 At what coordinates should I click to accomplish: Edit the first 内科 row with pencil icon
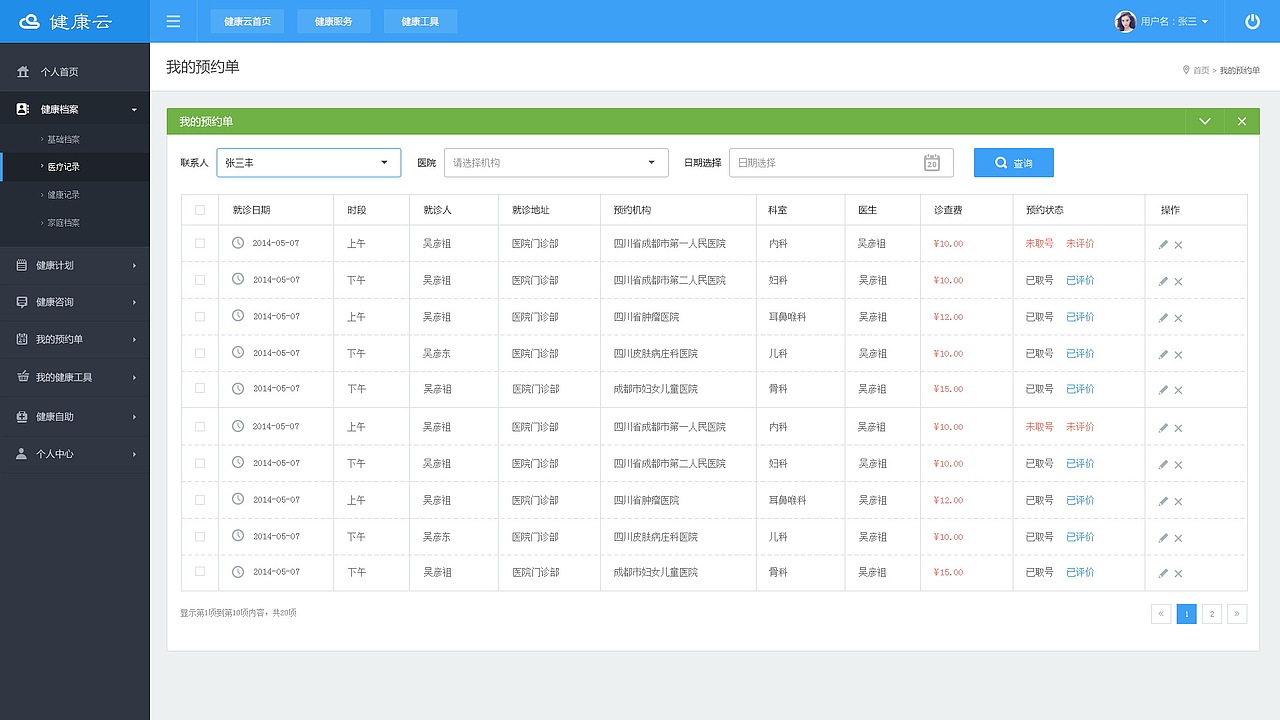coord(1163,244)
